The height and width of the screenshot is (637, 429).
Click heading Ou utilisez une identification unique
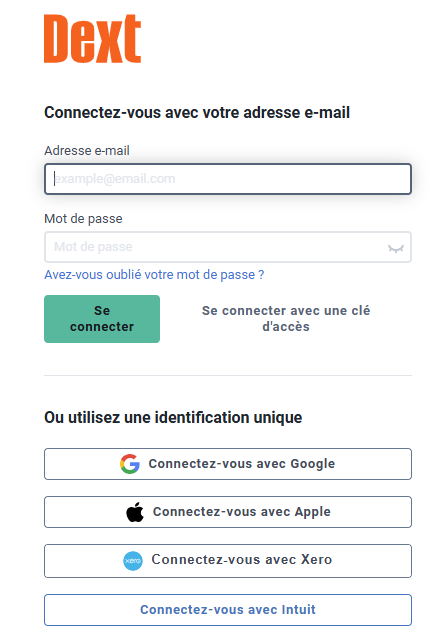[x=173, y=418]
